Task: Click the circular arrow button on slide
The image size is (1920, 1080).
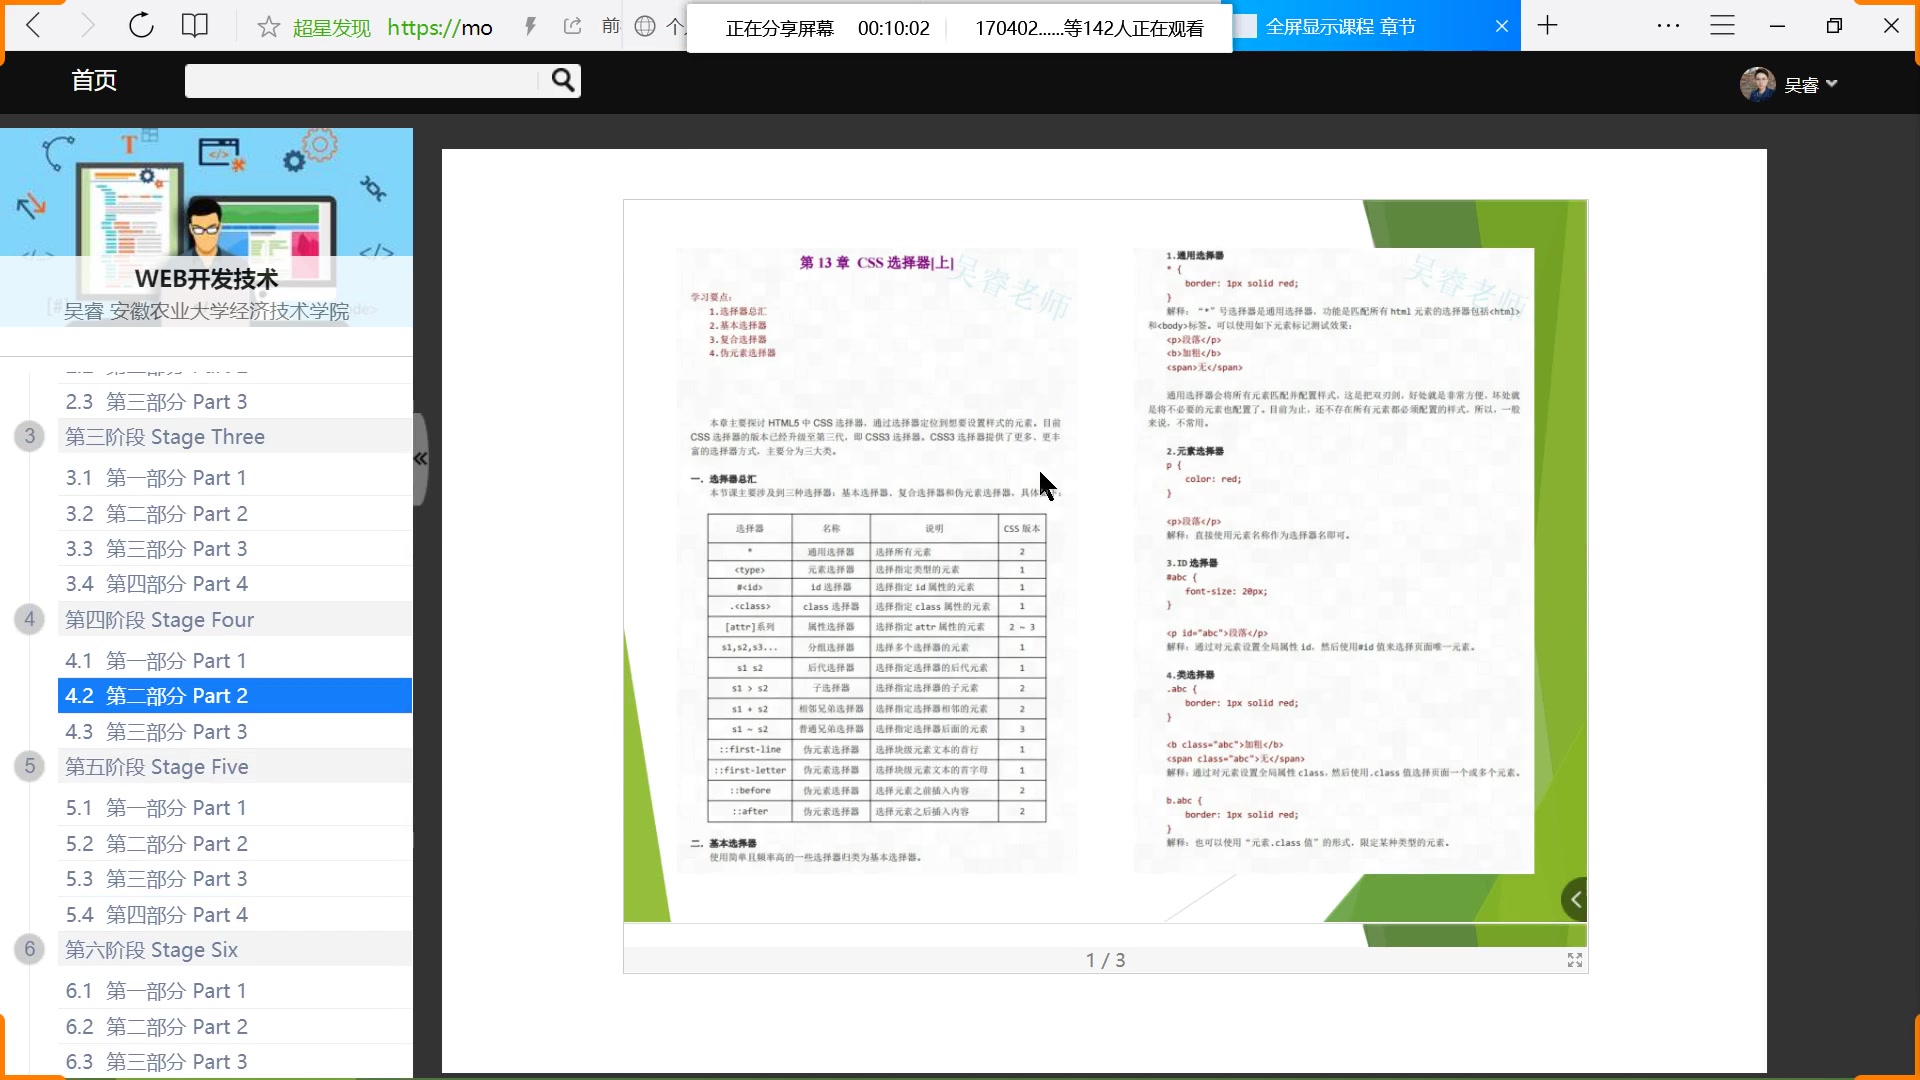Action: coord(1575,899)
